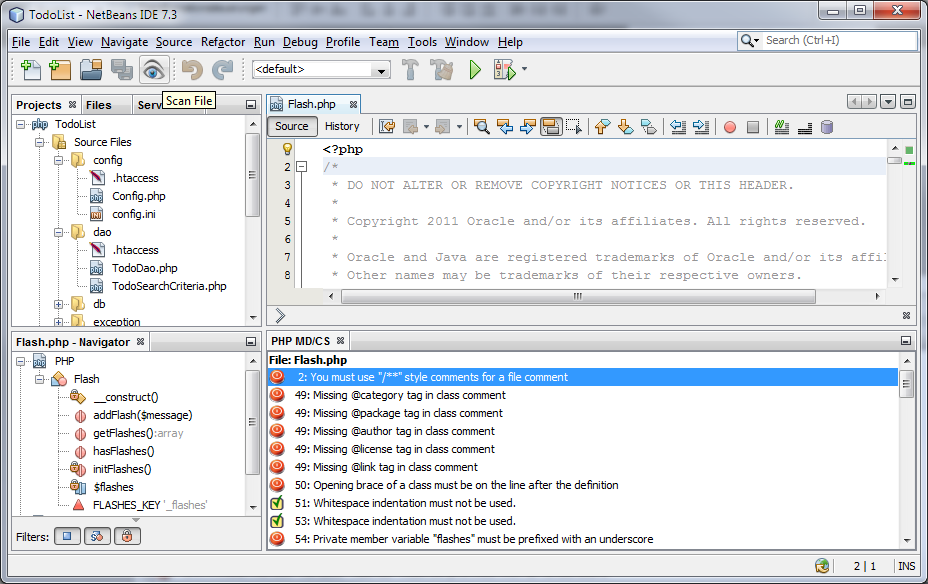Click the New Project toolbar icon
This screenshot has height=584, width=928.
click(60, 70)
